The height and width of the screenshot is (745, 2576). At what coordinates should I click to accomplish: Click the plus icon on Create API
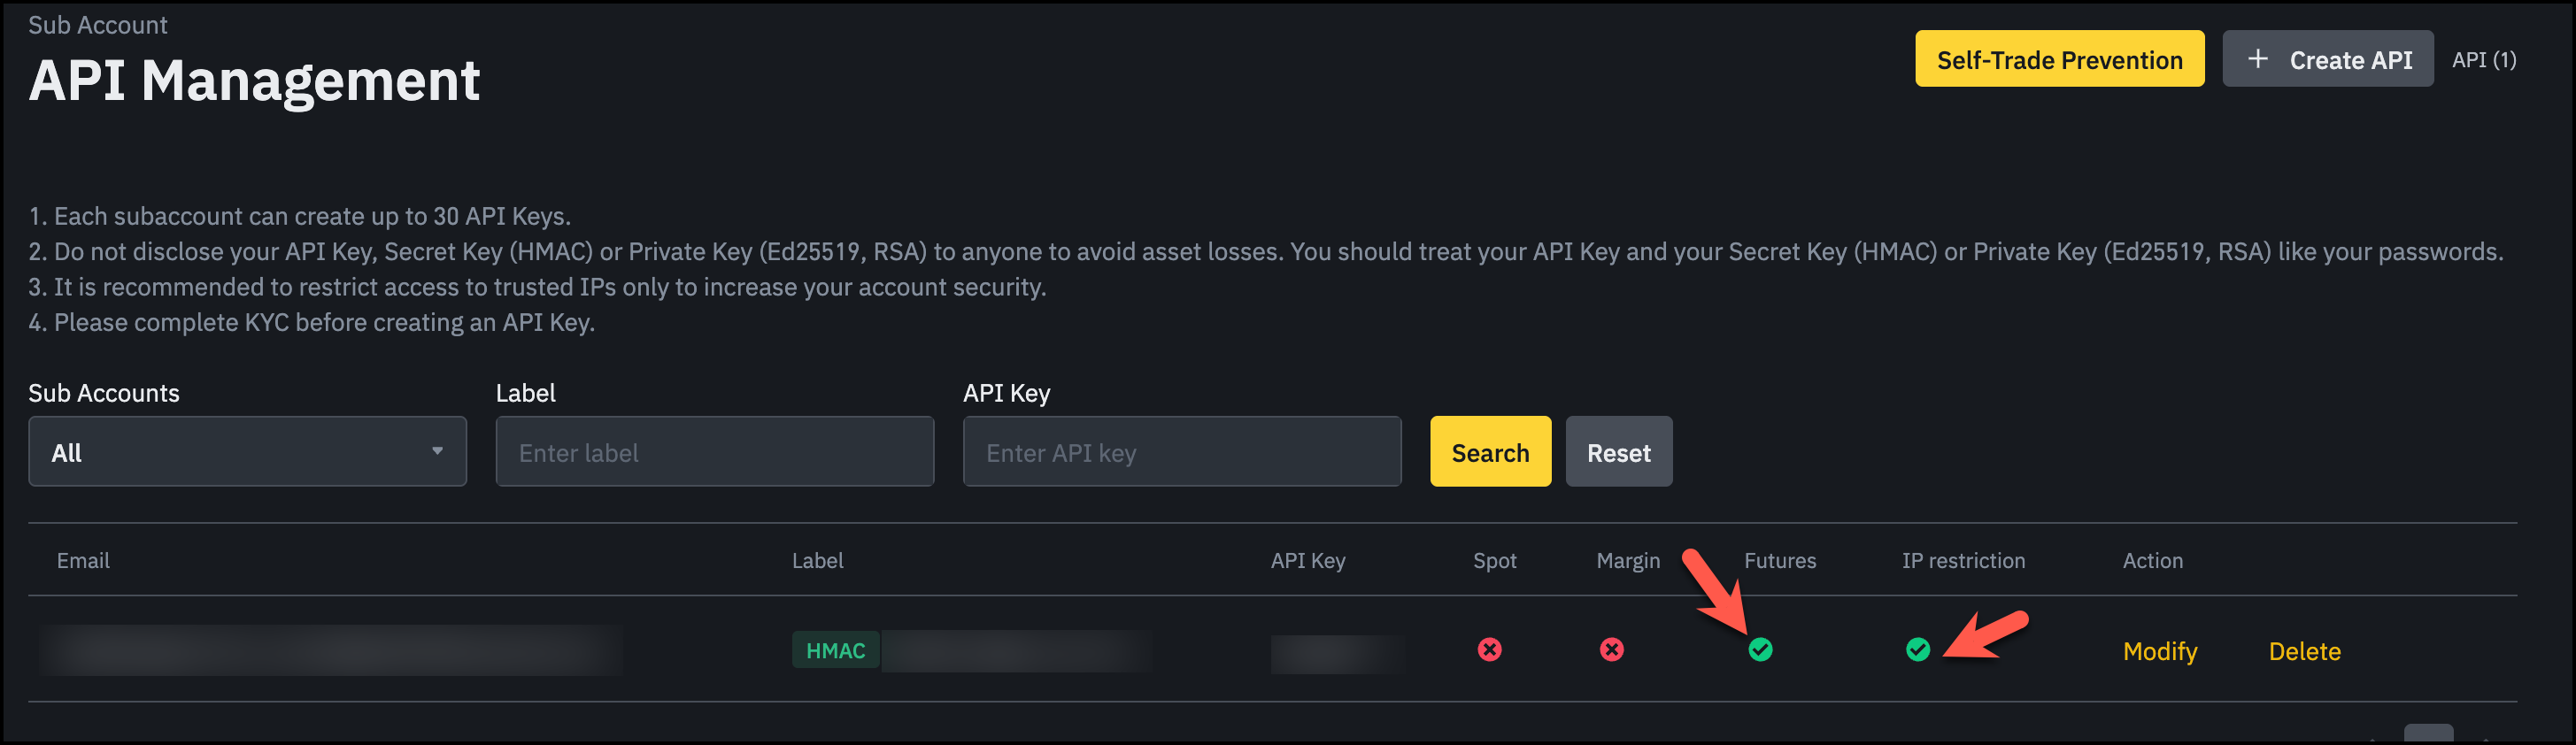(2257, 60)
